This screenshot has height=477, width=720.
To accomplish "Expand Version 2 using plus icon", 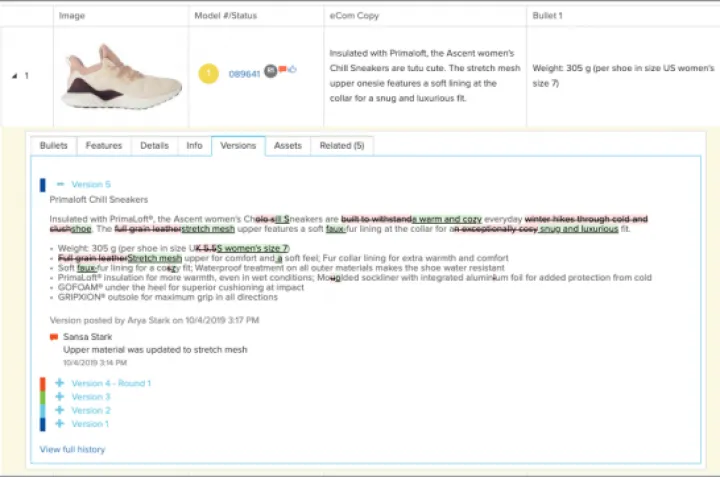I will coord(60,410).
